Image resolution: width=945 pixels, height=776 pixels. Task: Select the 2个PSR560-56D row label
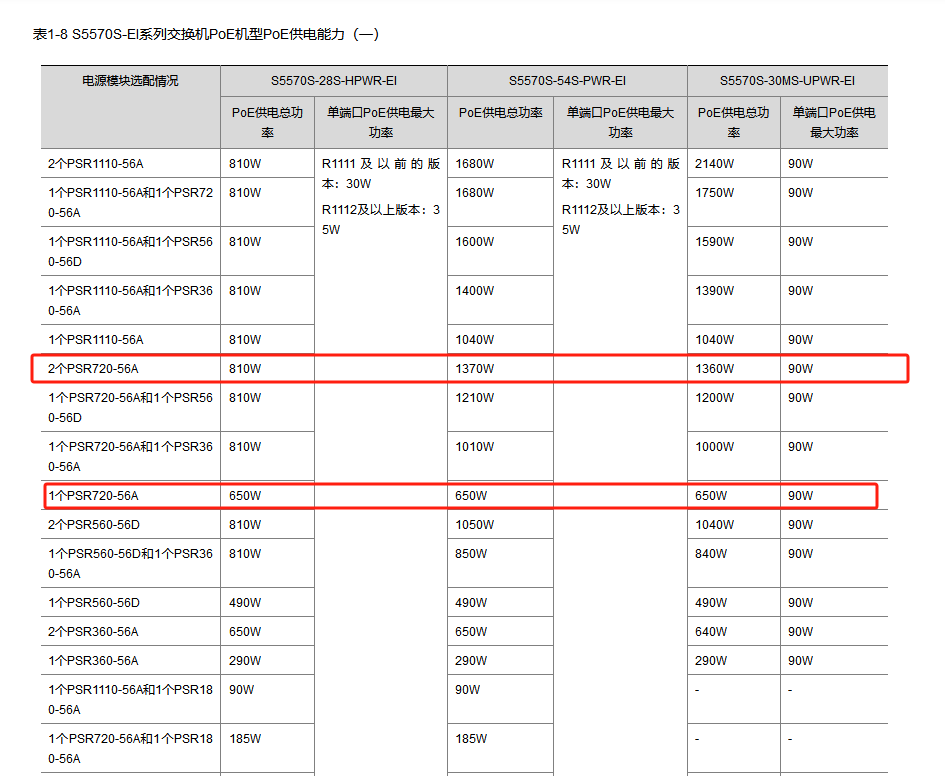94,525
